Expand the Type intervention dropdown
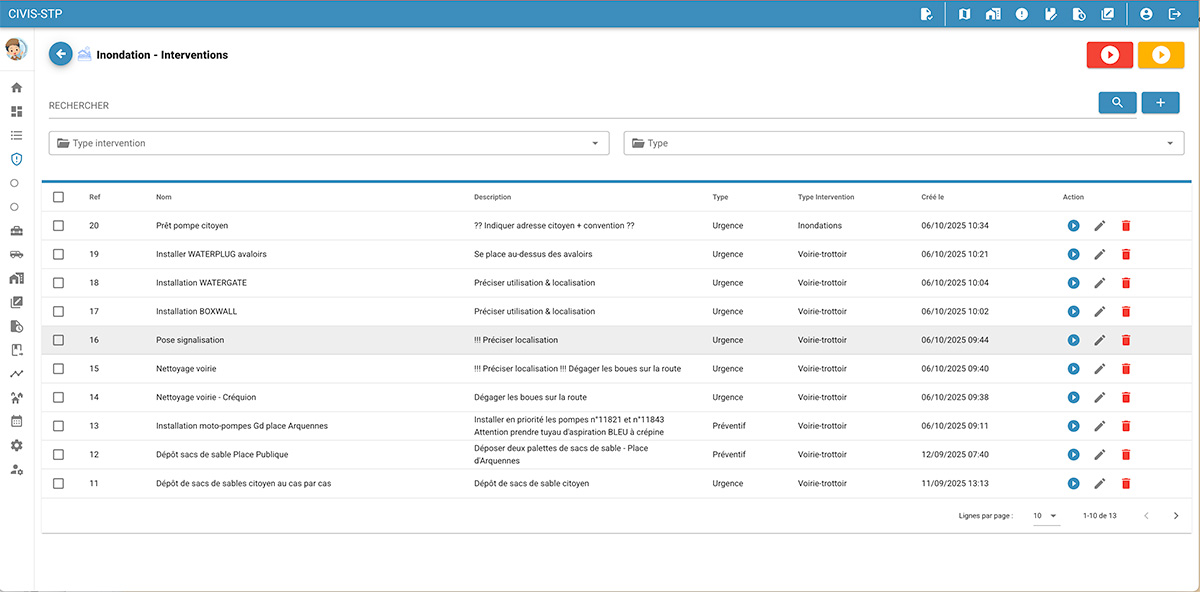Screen dimensions: 1200x592 (329, 143)
